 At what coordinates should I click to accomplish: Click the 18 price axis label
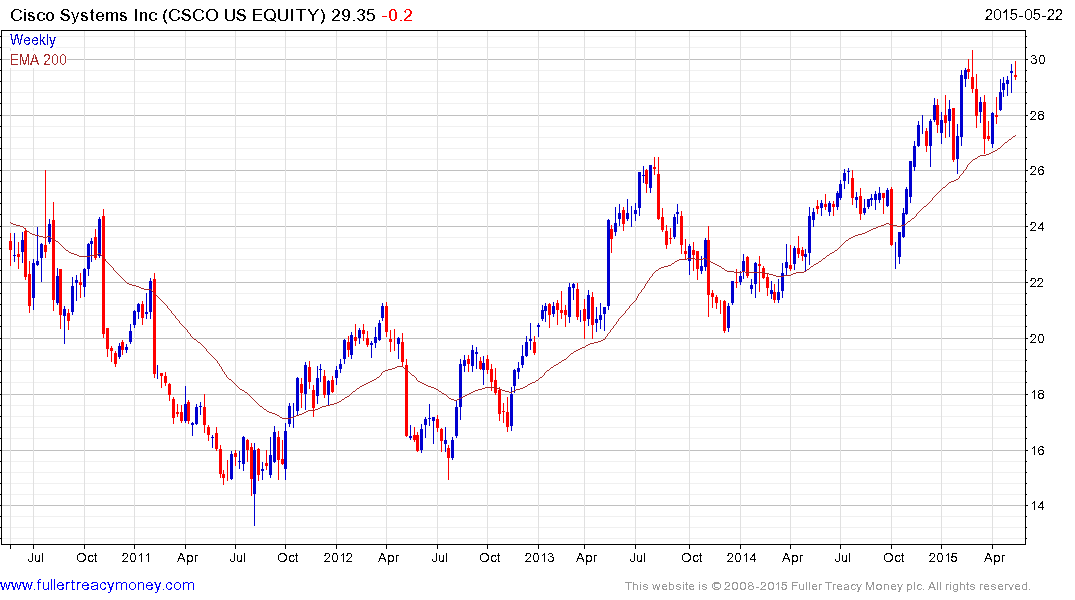[1038, 394]
